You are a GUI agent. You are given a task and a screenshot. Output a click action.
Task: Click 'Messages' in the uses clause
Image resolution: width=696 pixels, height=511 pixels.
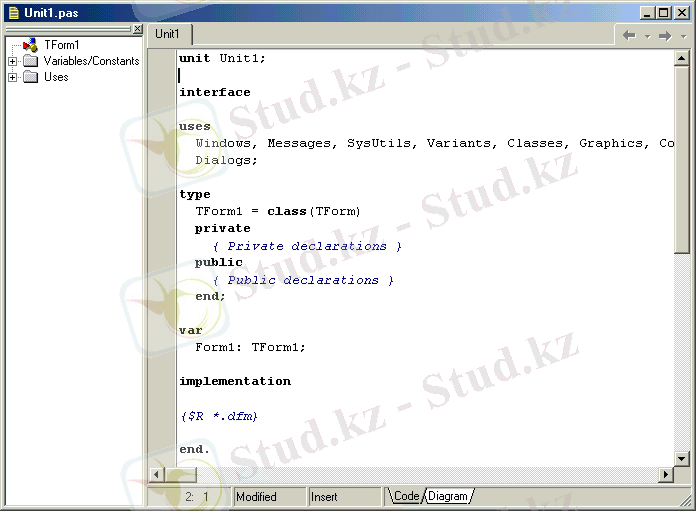(299, 143)
